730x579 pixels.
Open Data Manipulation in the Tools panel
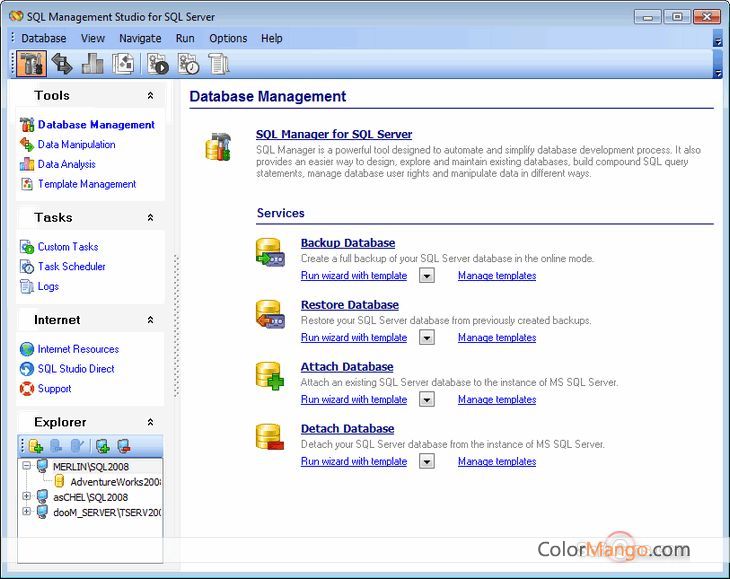coord(76,145)
